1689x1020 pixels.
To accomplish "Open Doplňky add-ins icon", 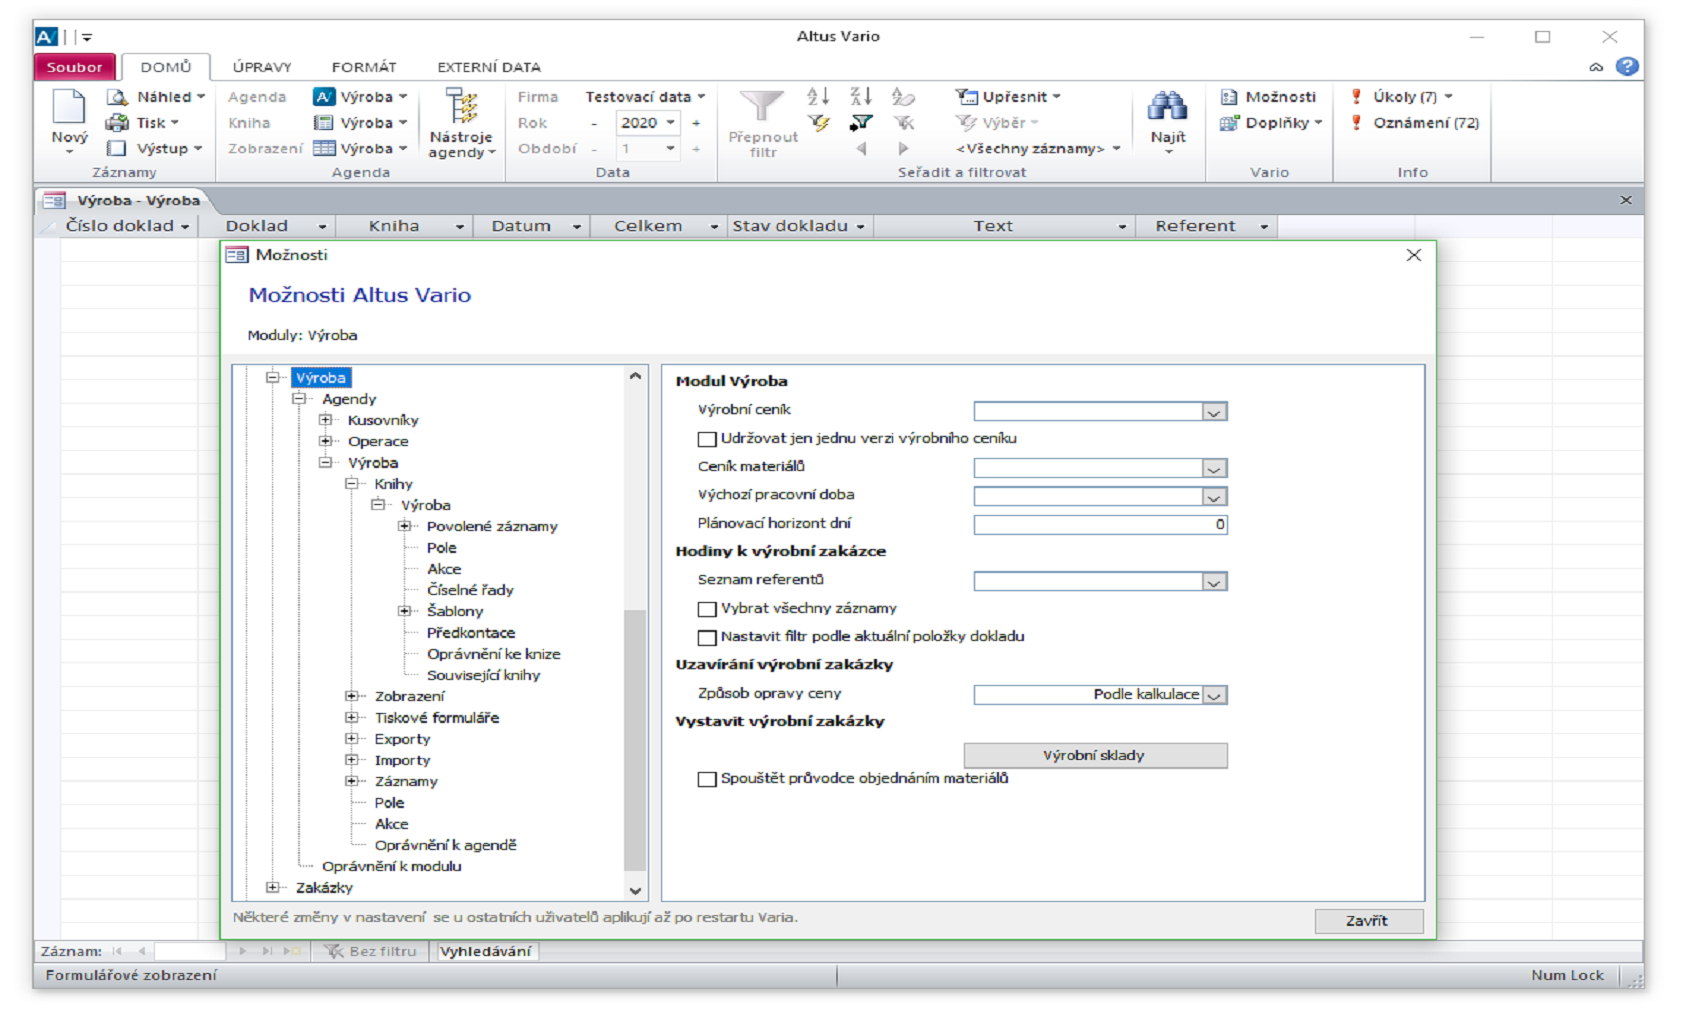I will pos(1229,123).
